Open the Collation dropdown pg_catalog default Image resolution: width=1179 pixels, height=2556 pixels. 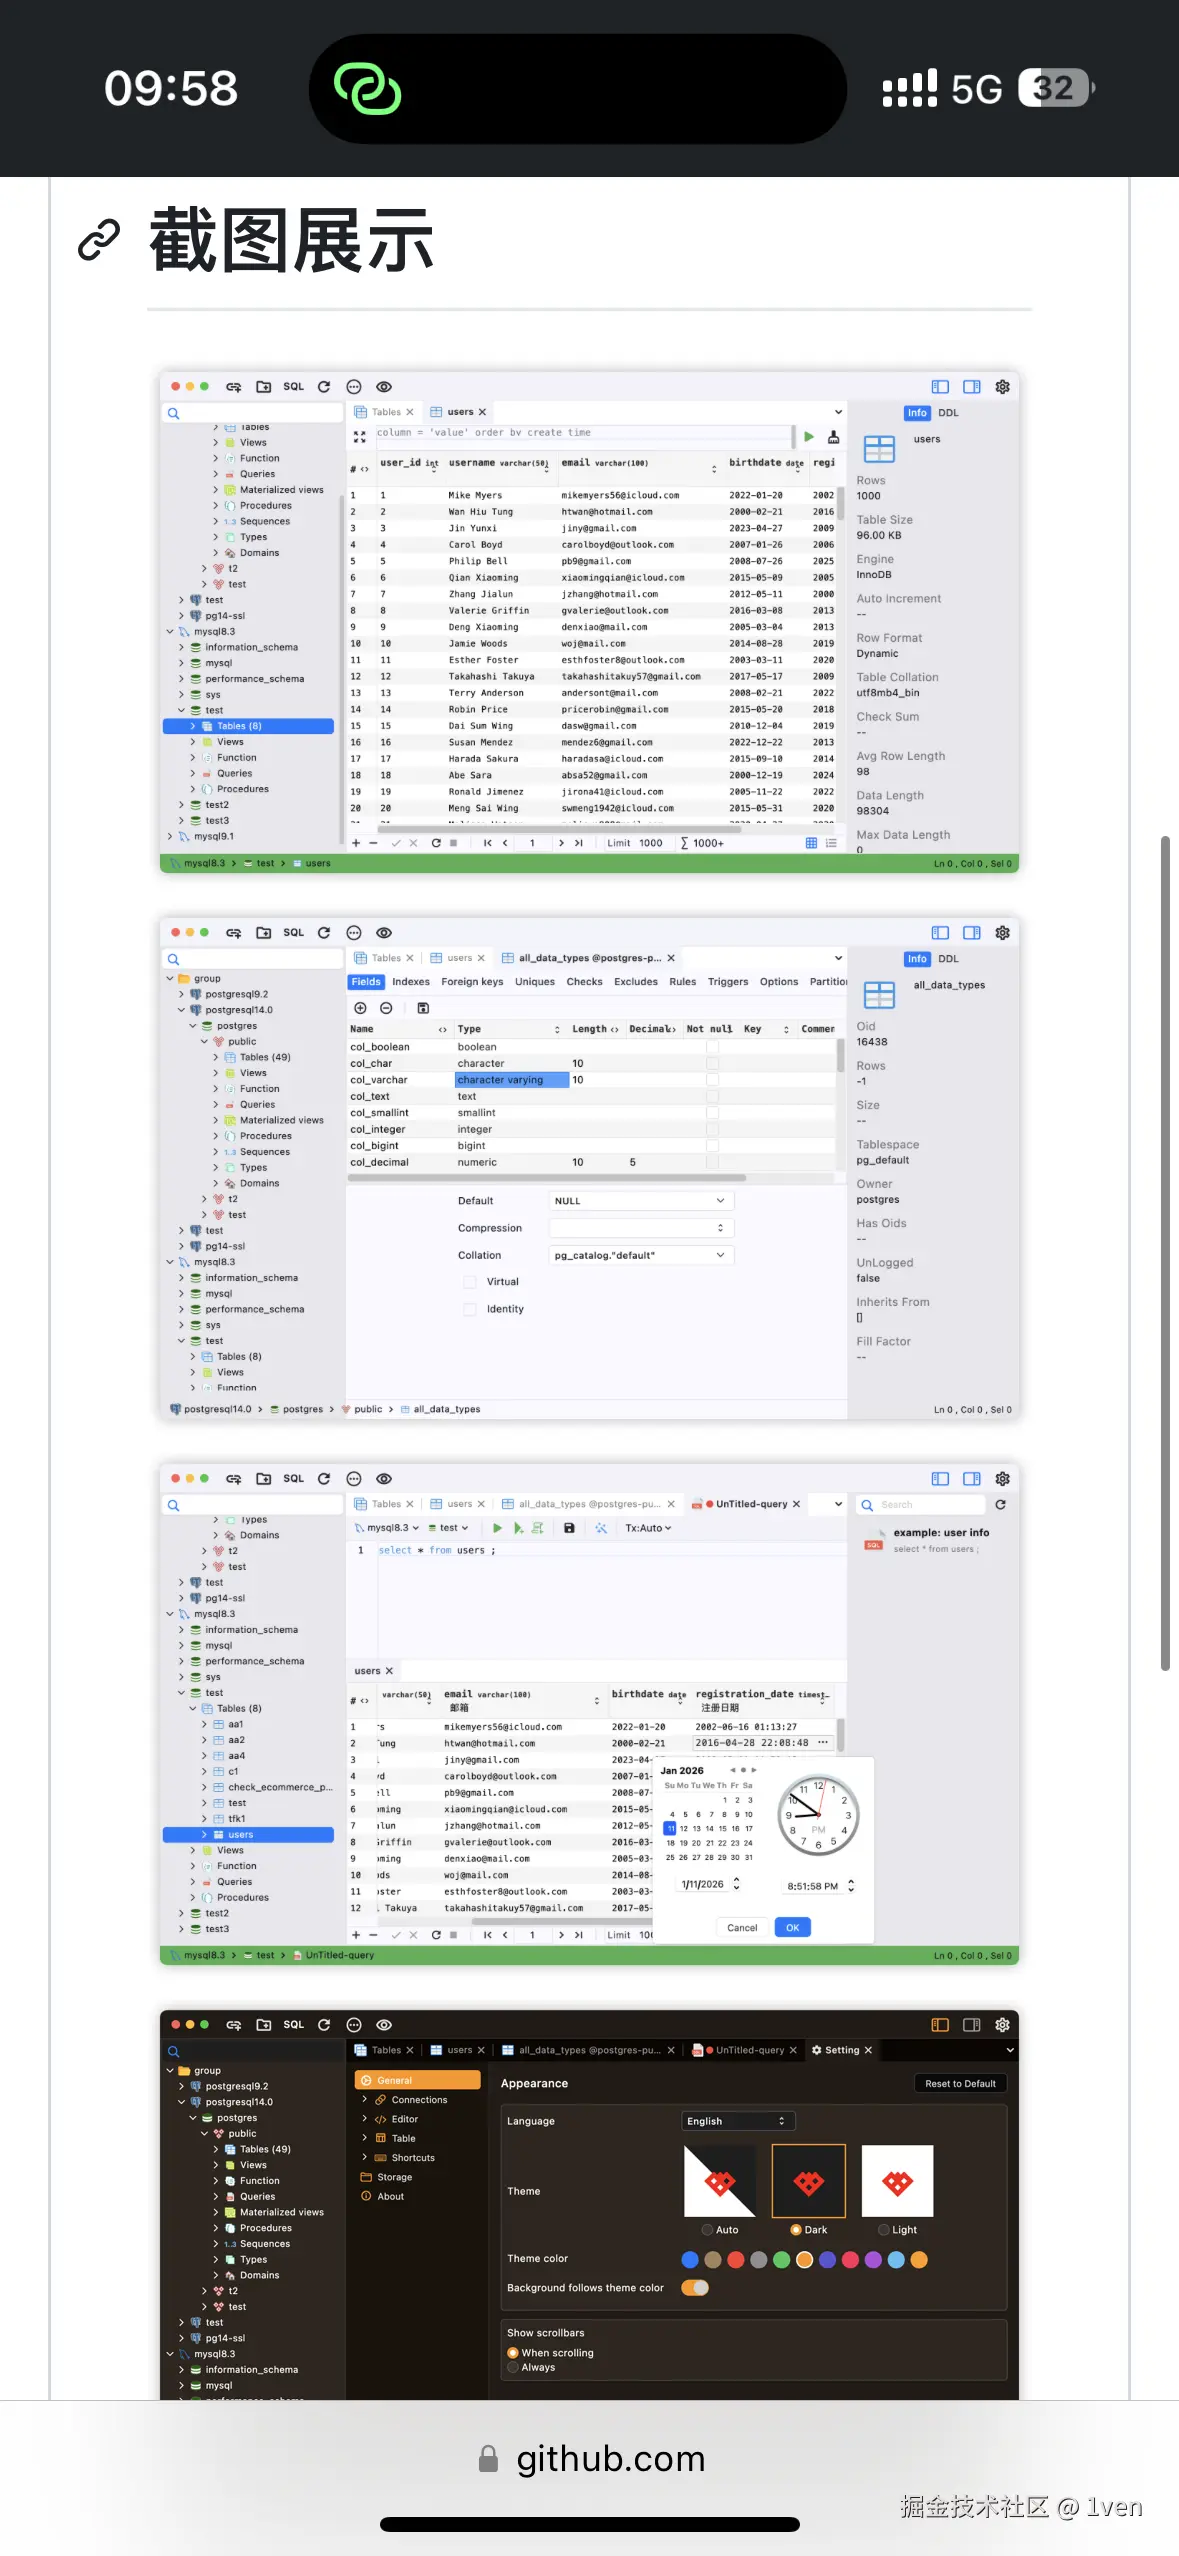[640, 1255]
